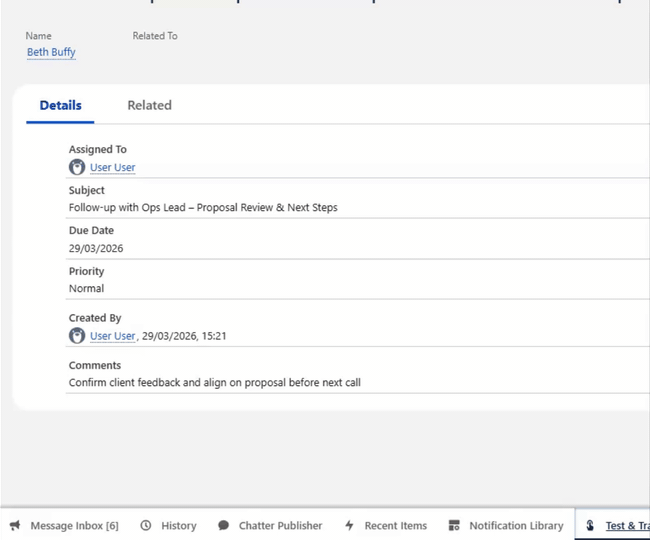This screenshot has width=650, height=540.
Task: Open User User link under Created By
Action: click(x=112, y=336)
